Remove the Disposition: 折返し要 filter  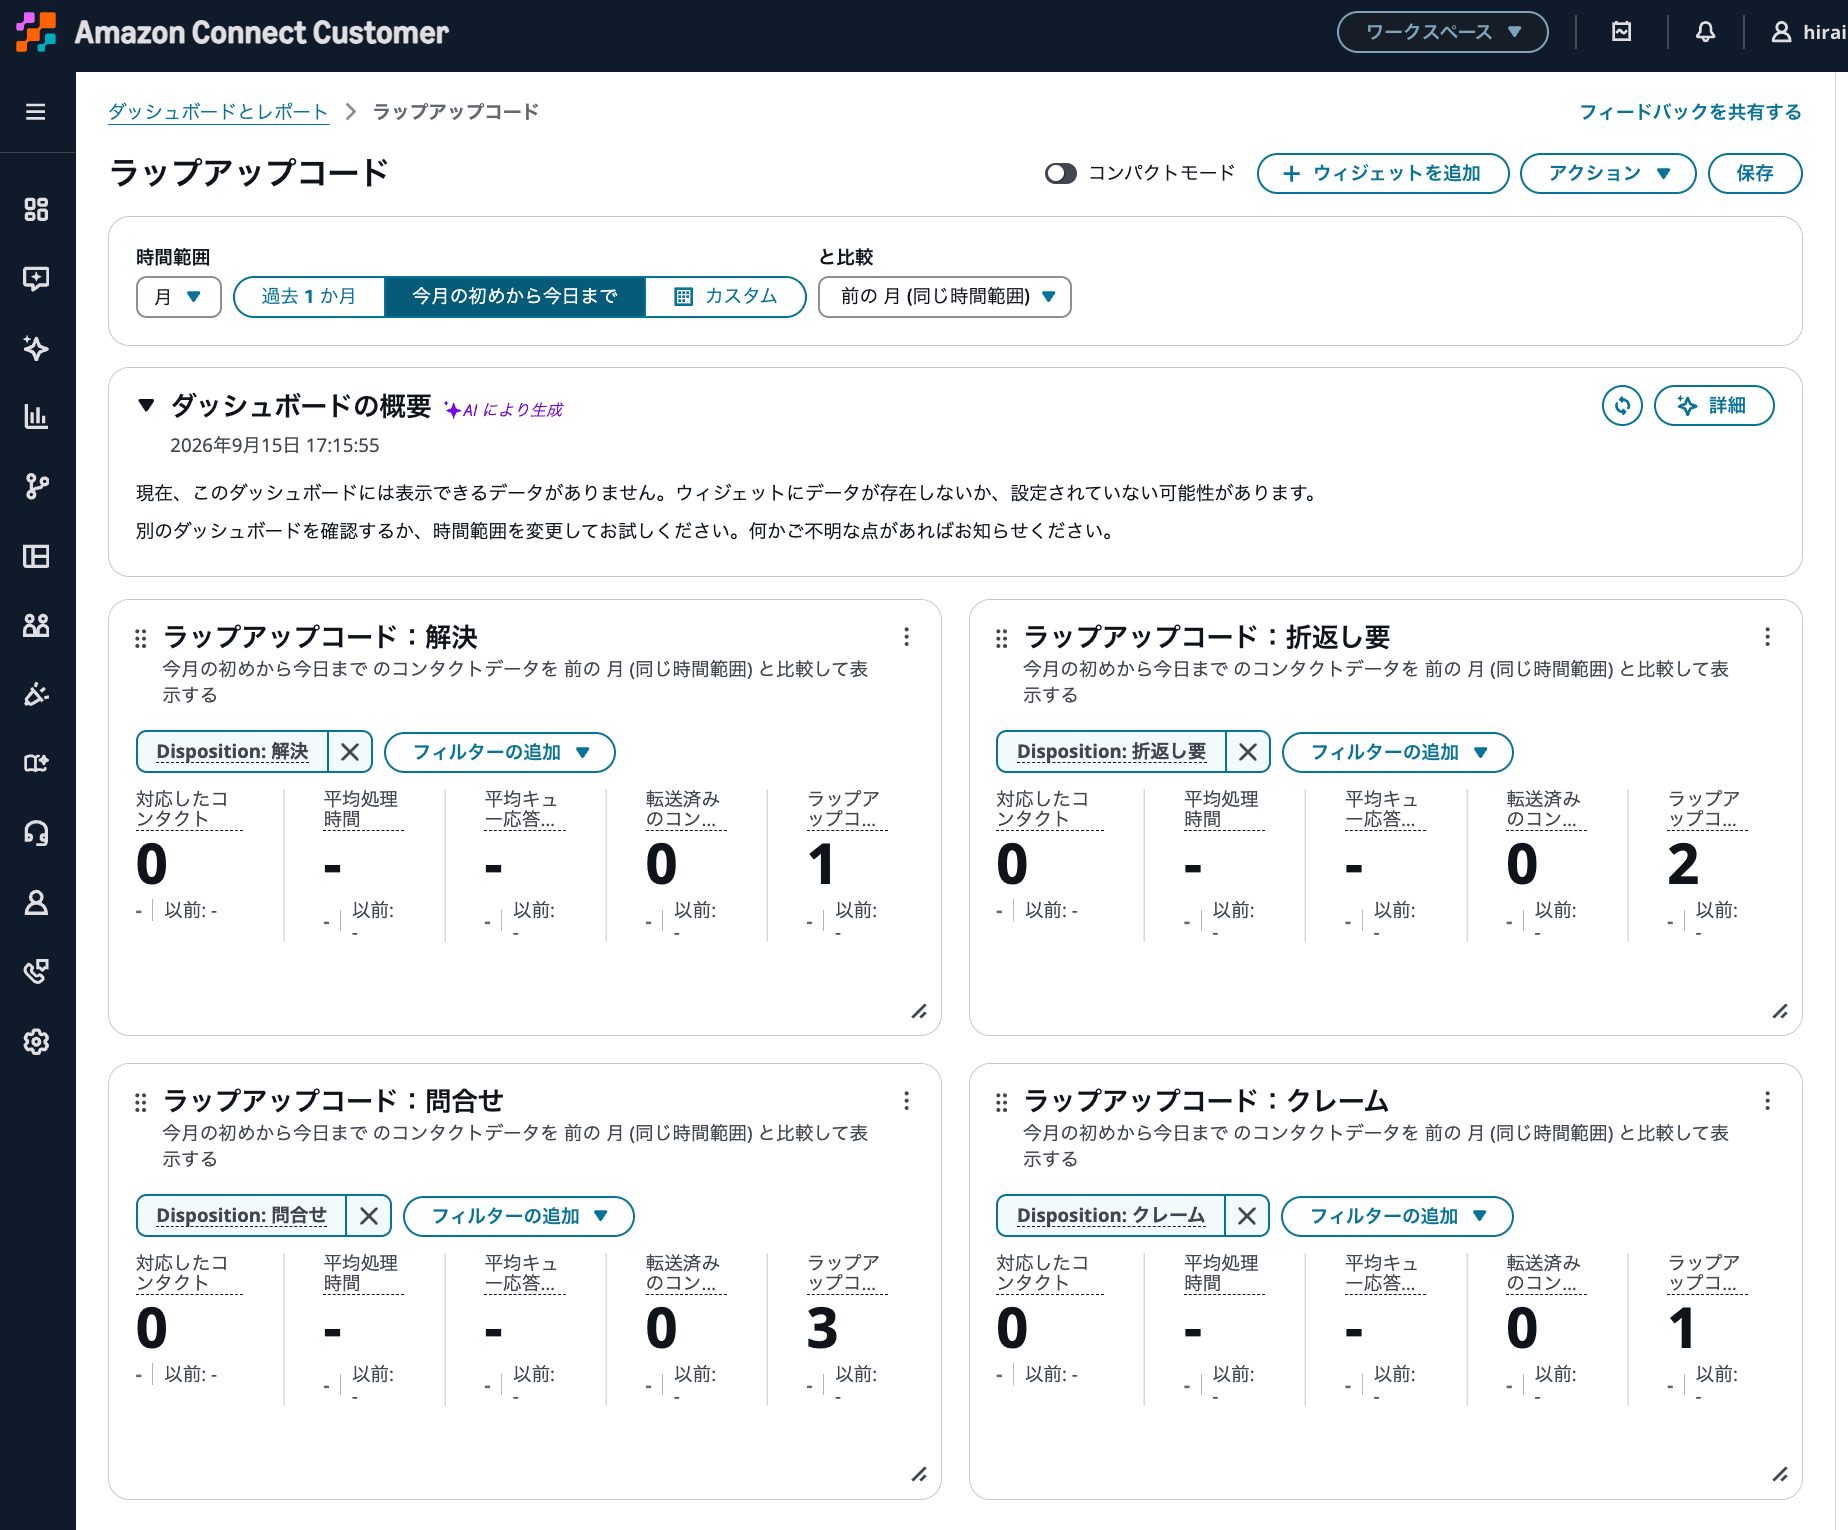pos(1248,752)
